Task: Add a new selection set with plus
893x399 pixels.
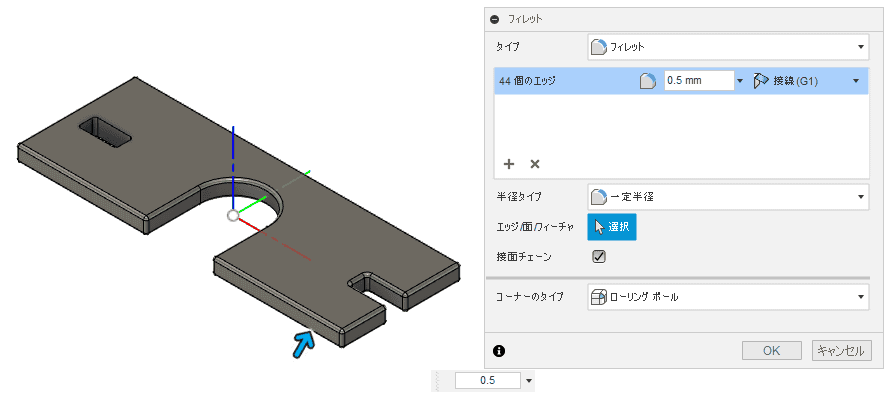Action: 509,164
